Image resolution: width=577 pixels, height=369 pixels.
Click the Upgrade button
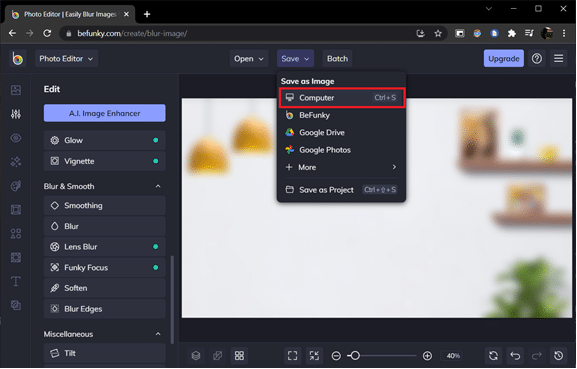pos(503,58)
